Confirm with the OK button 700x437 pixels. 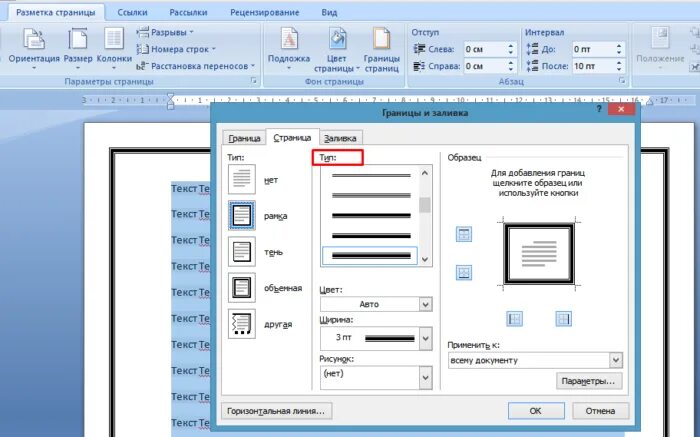pyautogui.click(x=536, y=411)
